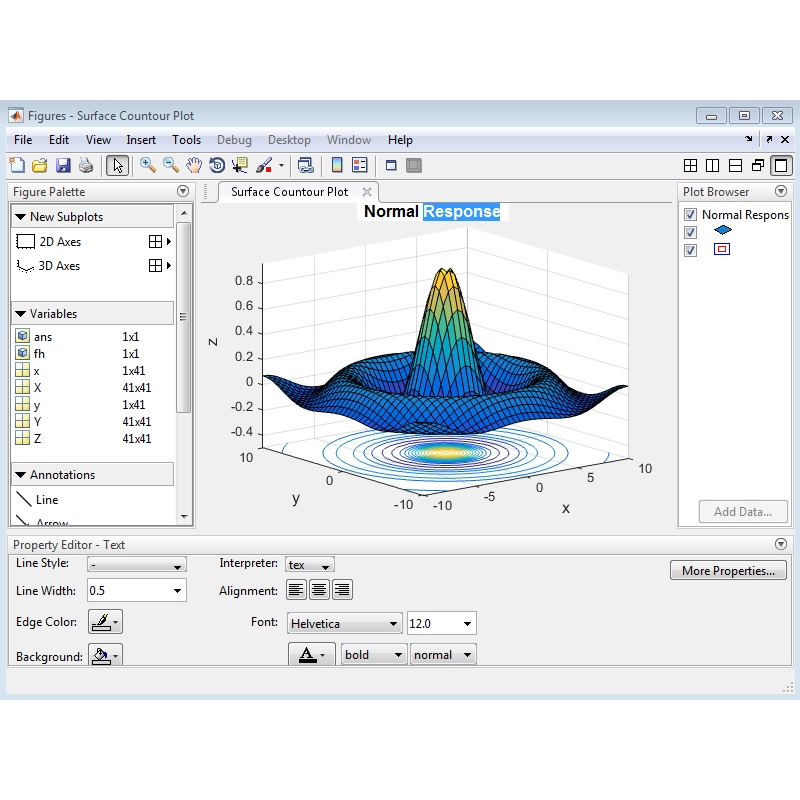Click the Save Figure floppy icon
Image resolution: width=800 pixels, height=800 pixels.
click(x=63, y=166)
